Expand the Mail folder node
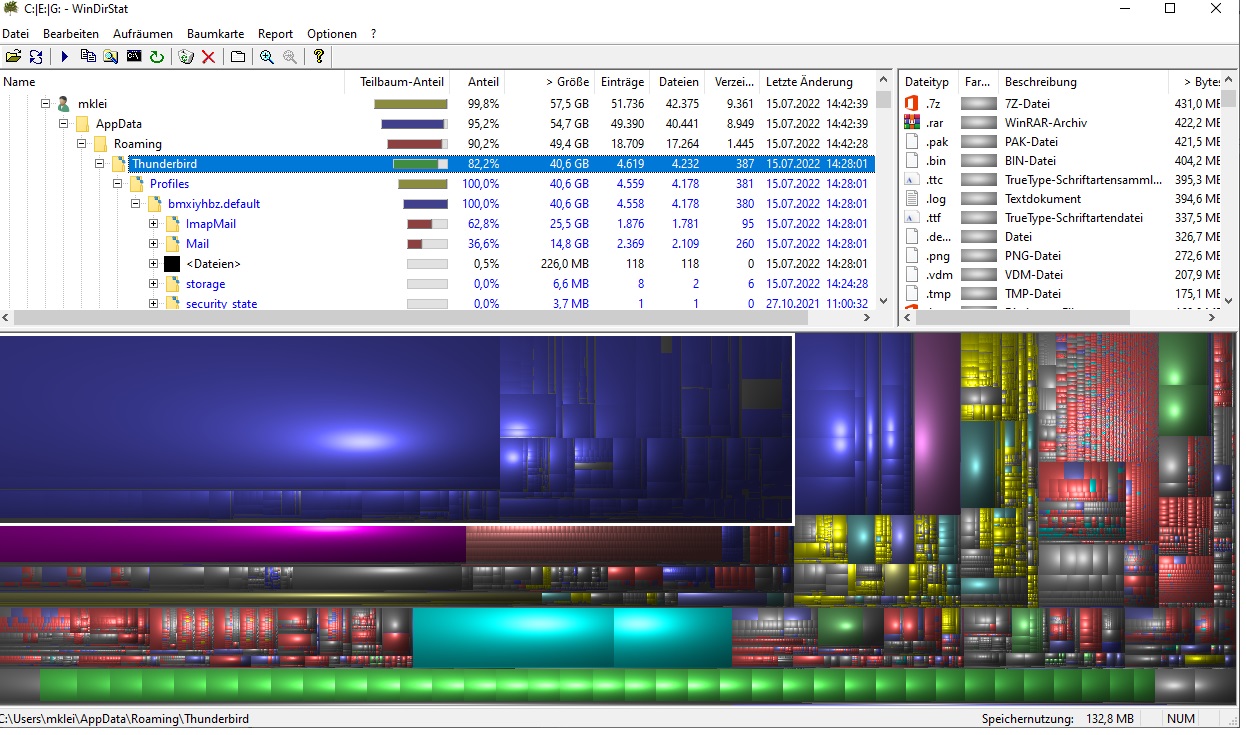 click(x=153, y=244)
